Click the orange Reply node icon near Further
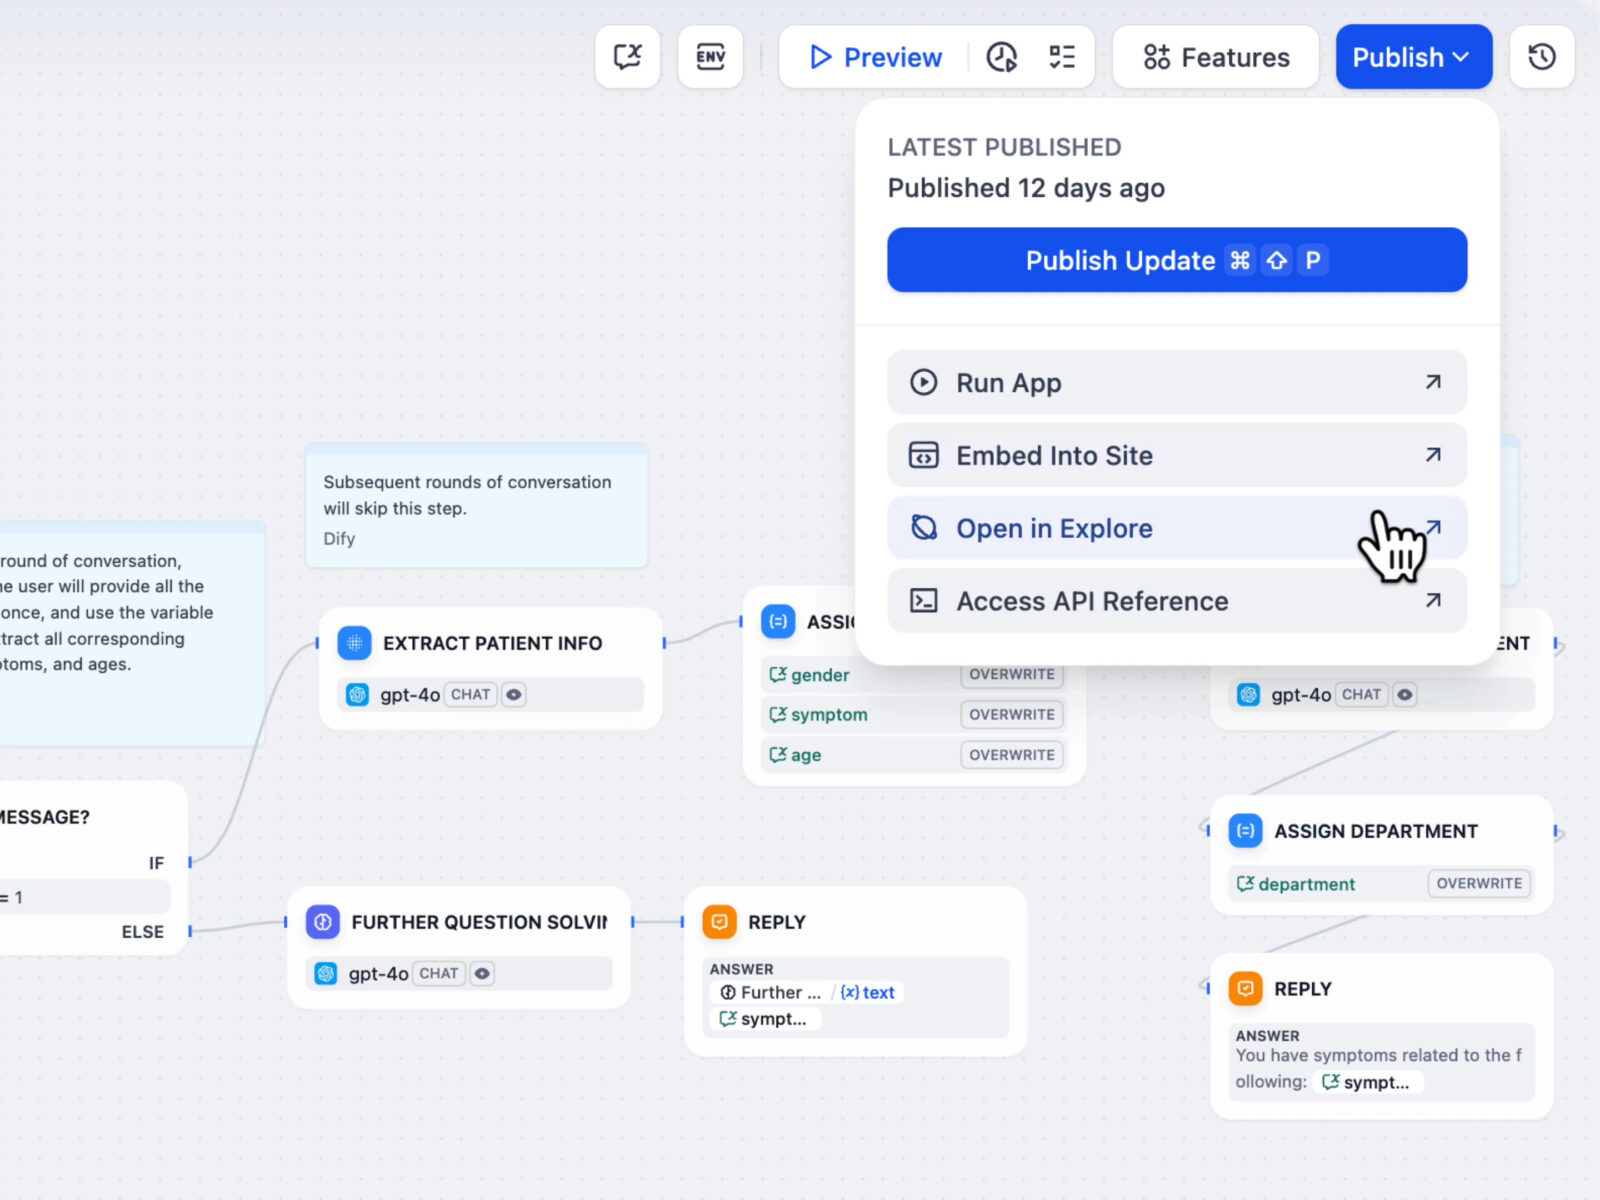Viewport: 1600px width, 1200px height. click(x=719, y=922)
